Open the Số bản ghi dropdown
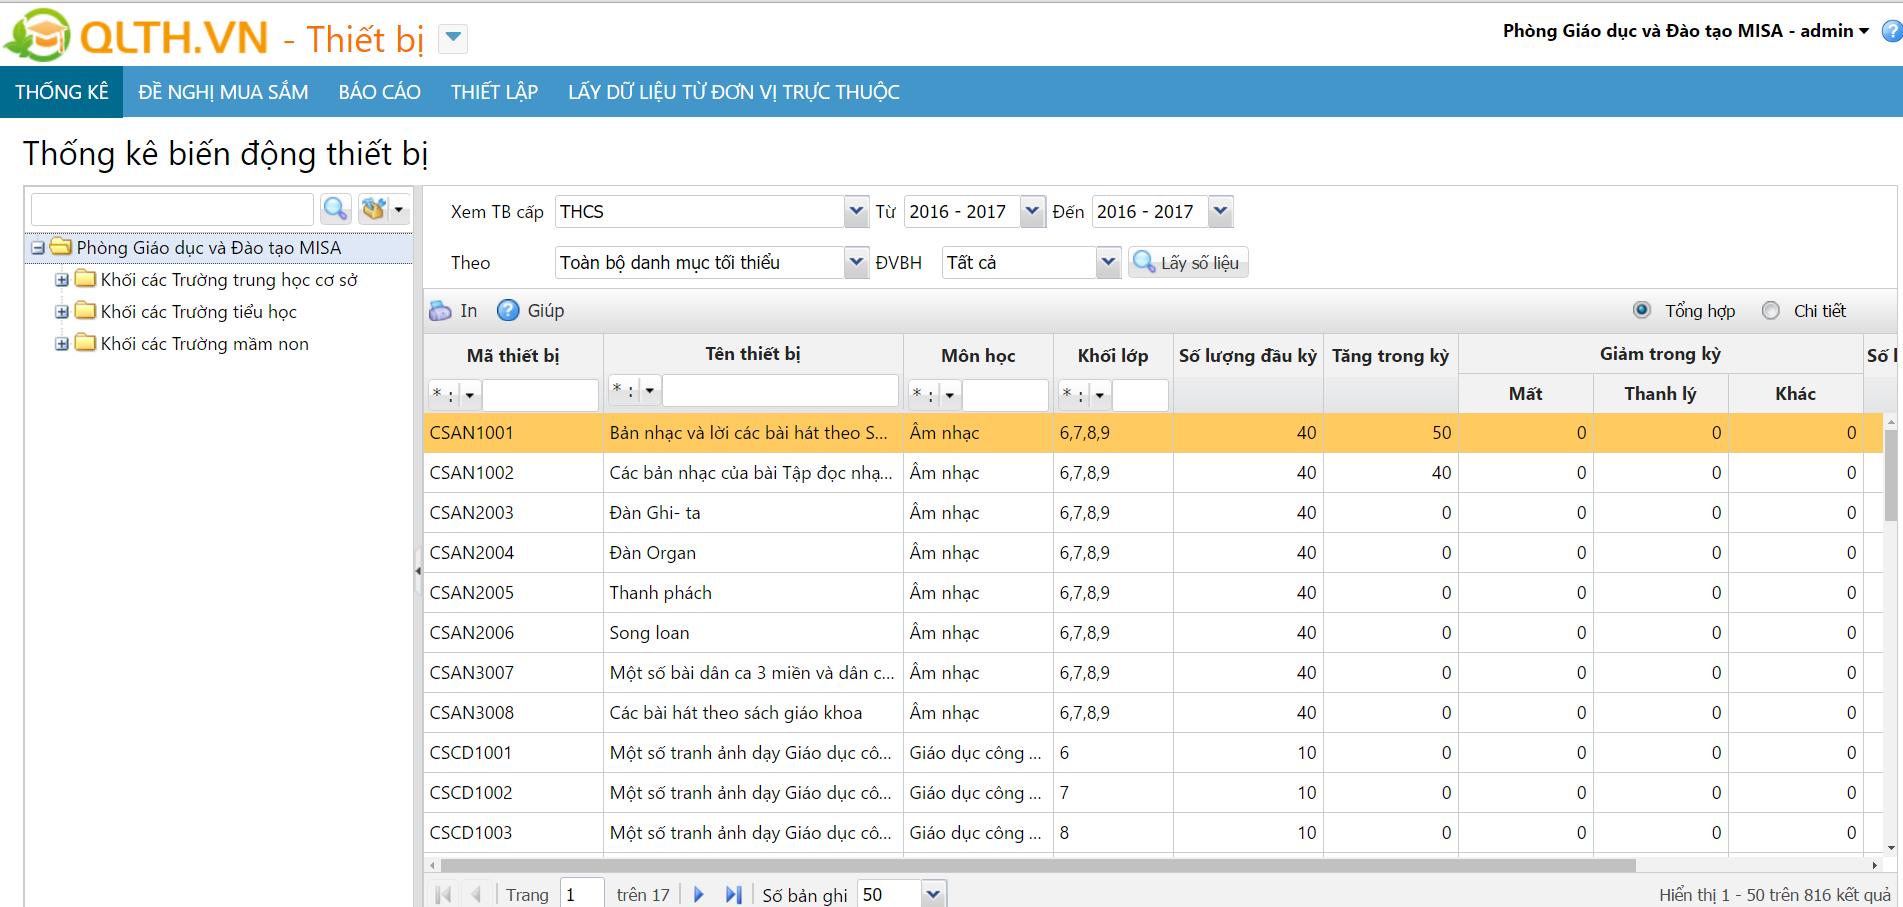This screenshot has height=907, width=1903. [933, 895]
